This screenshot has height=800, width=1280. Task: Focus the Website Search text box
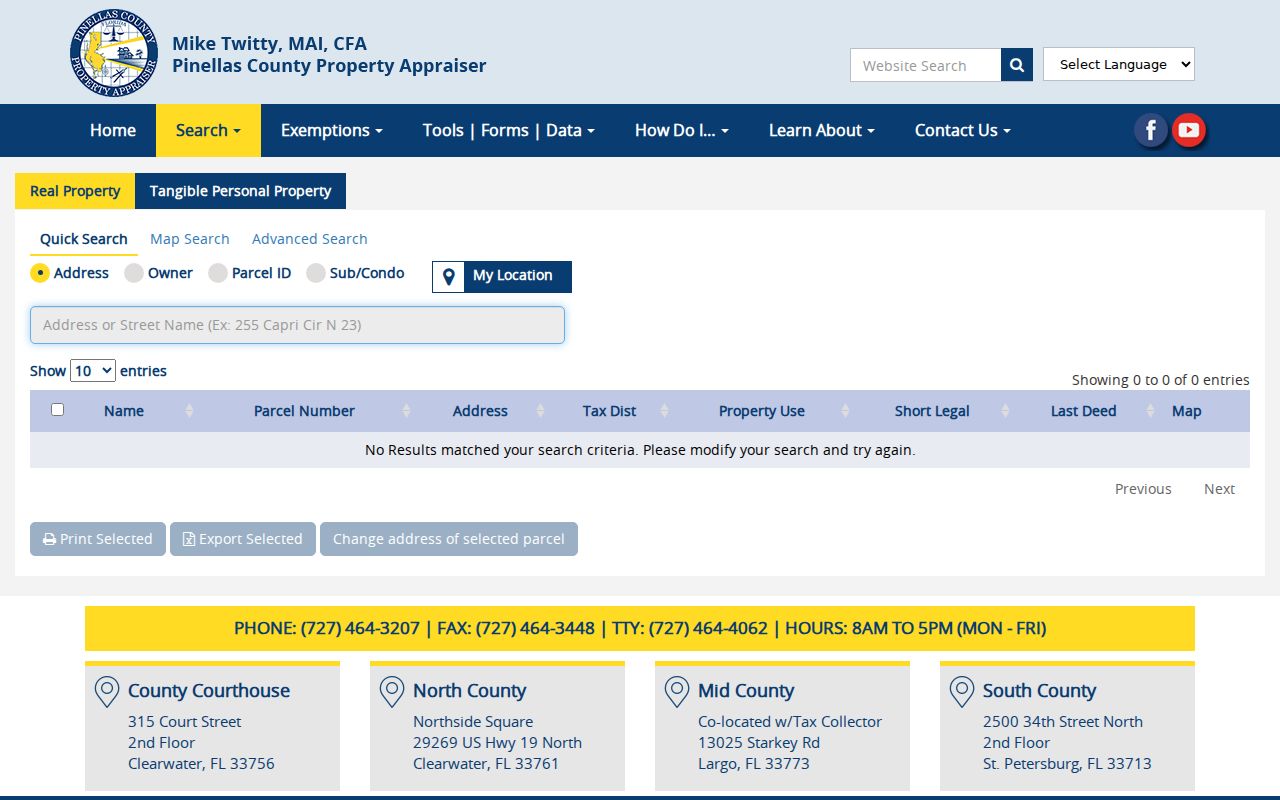[925, 65]
